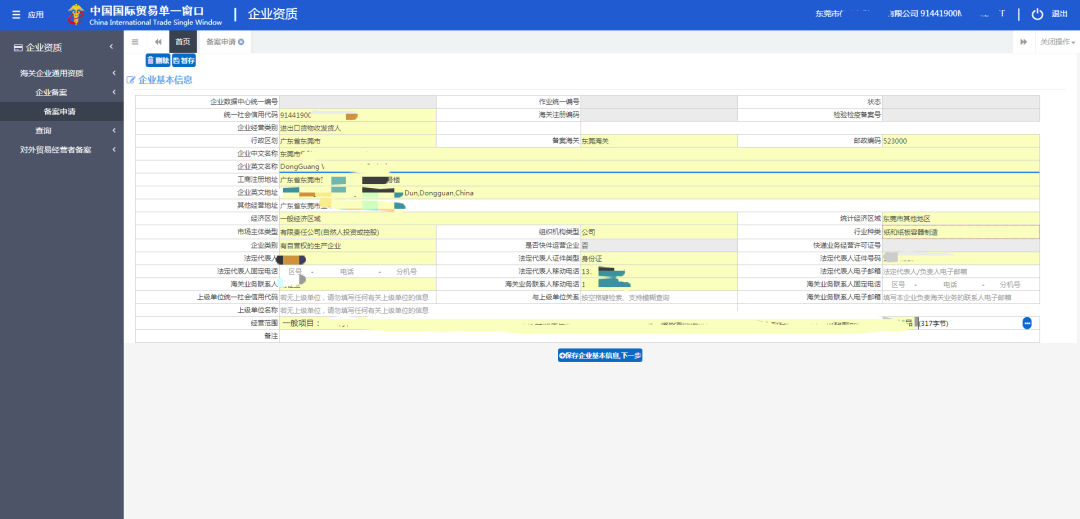Switch to the 首页 tab
The height and width of the screenshot is (519, 1080).
[x=182, y=42]
